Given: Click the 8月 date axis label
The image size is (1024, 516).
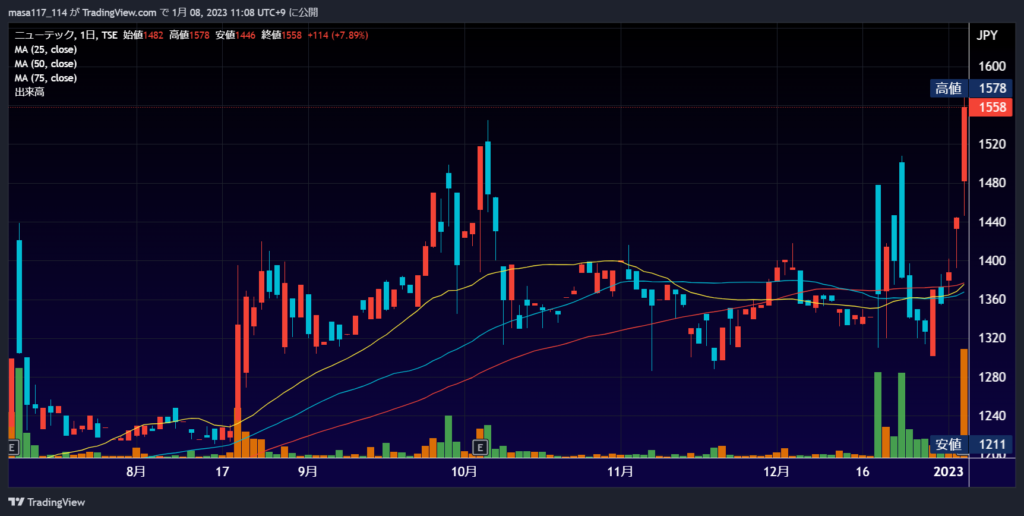Looking at the screenshot, I should pos(136,472).
